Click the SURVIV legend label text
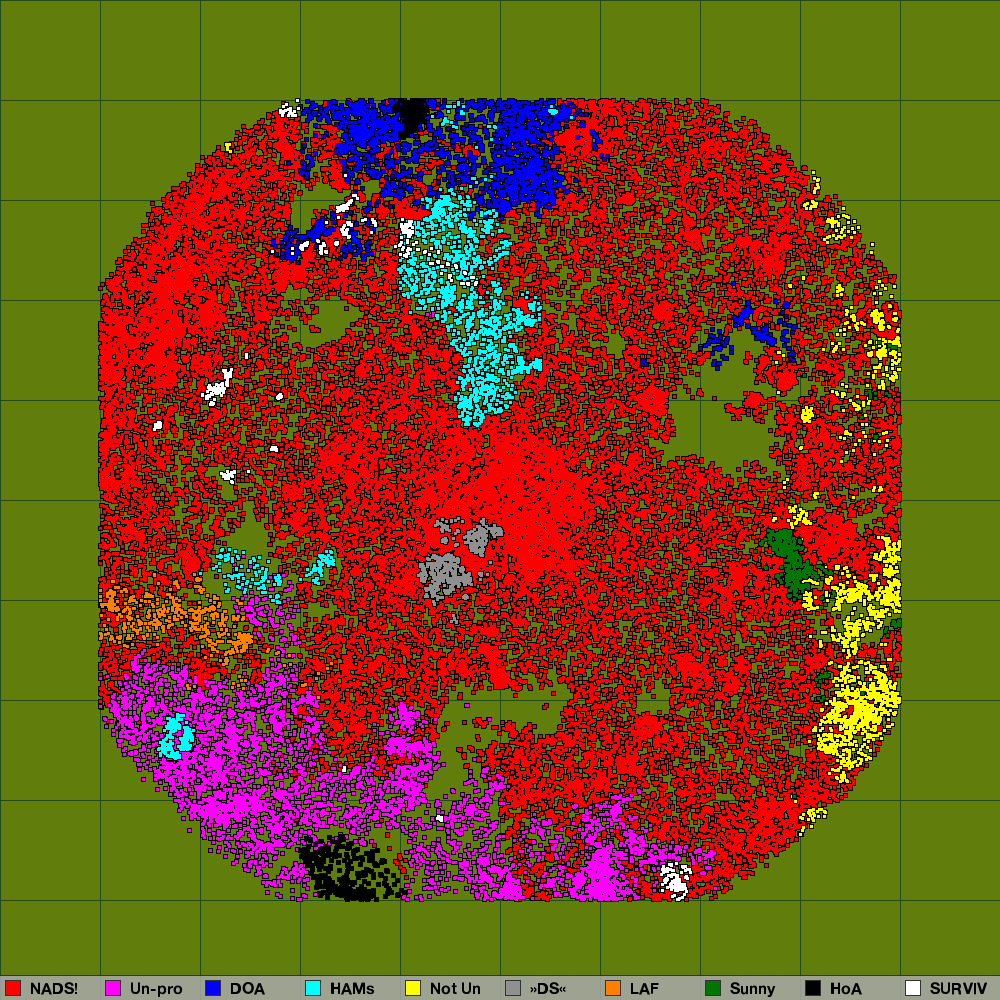Viewport: 1000px width, 1000px height. [x=958, y=988]
